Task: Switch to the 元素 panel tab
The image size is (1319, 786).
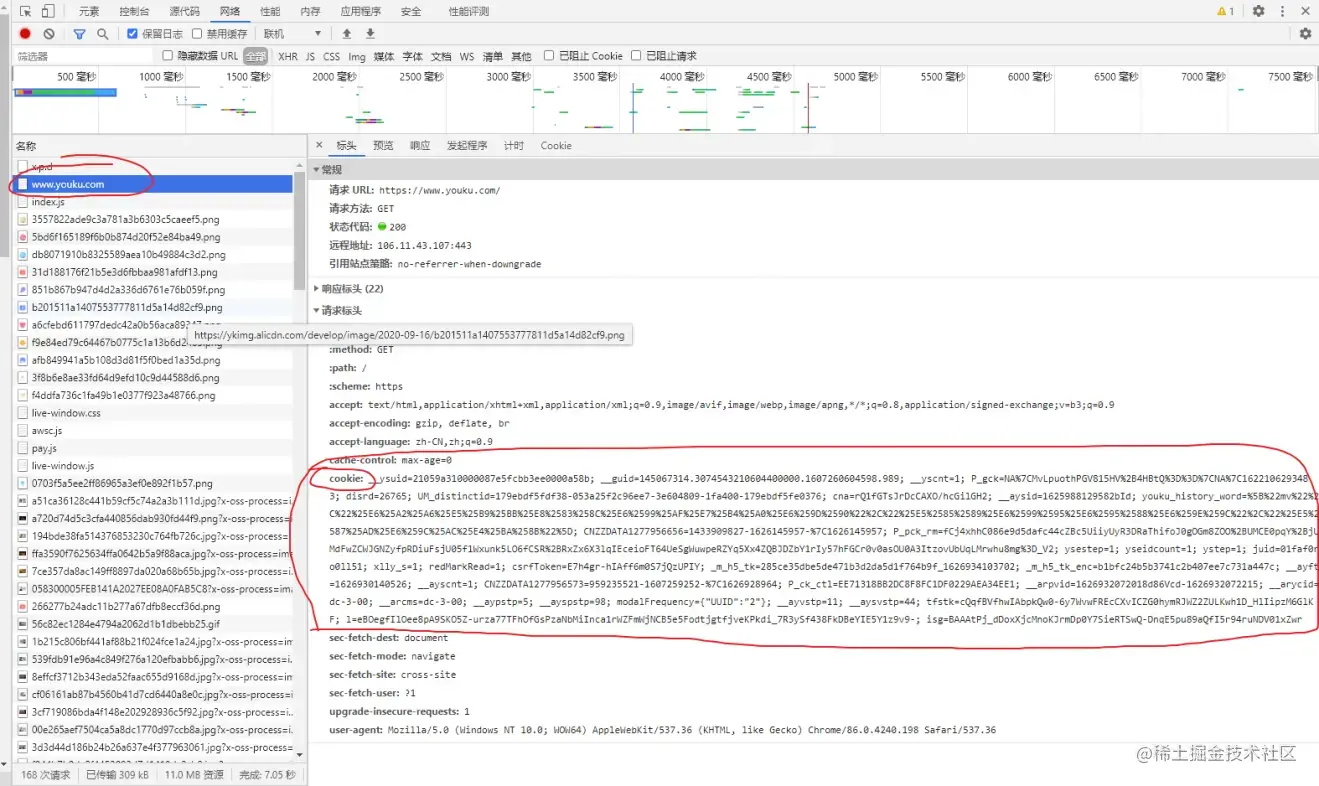Action: click(x=89, y=12)
